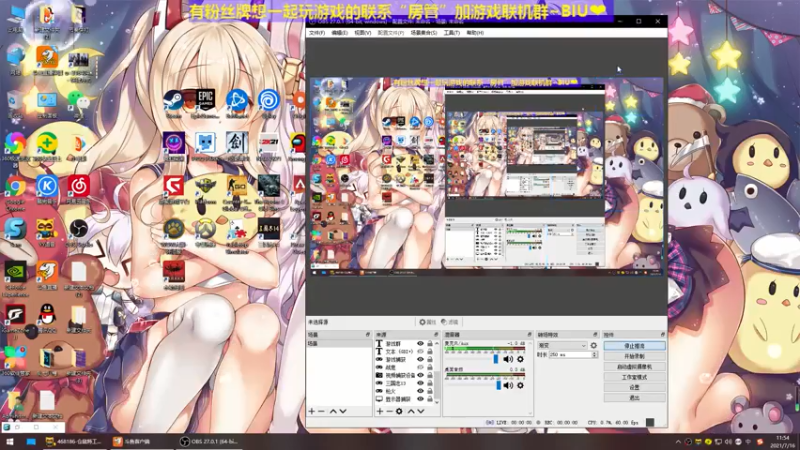
Task: Pop out the 混音器 dock panel
Action: pyautogui.click(x=529, y=335)
